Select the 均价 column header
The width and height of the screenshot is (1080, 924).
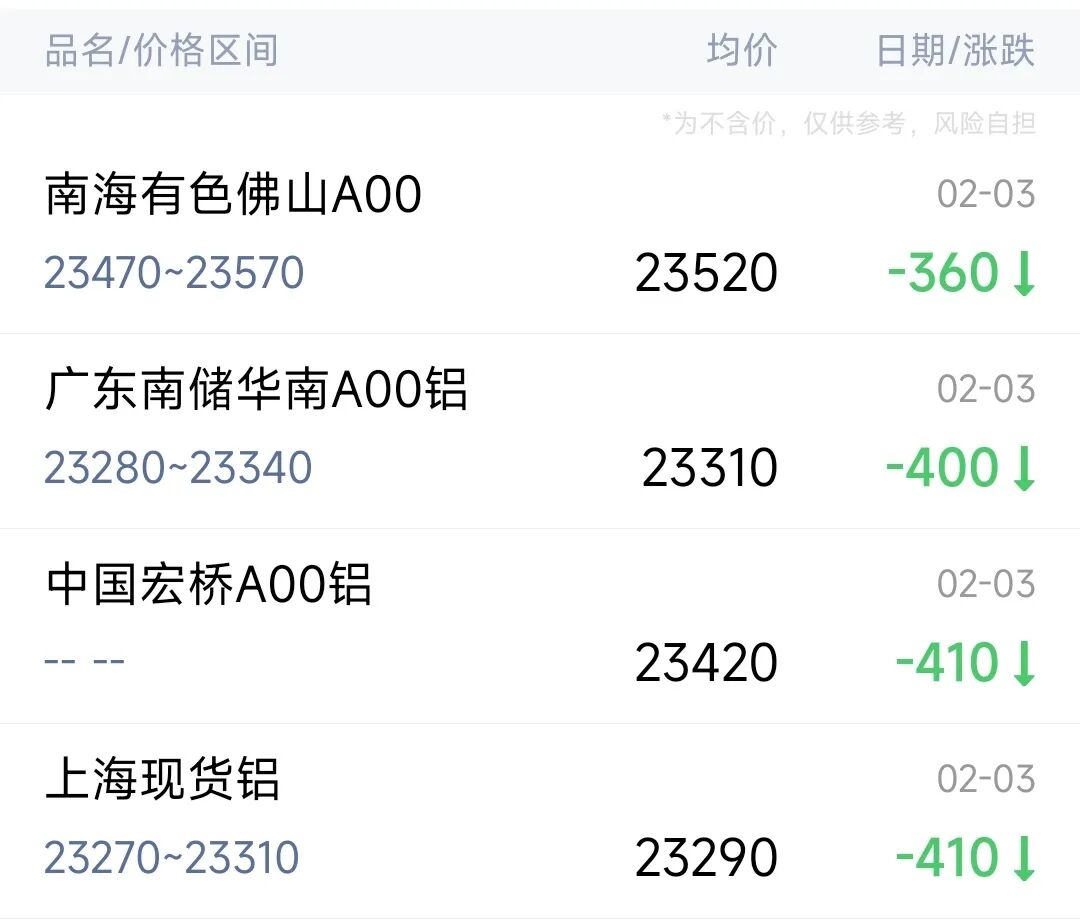[x=741, y=51]
